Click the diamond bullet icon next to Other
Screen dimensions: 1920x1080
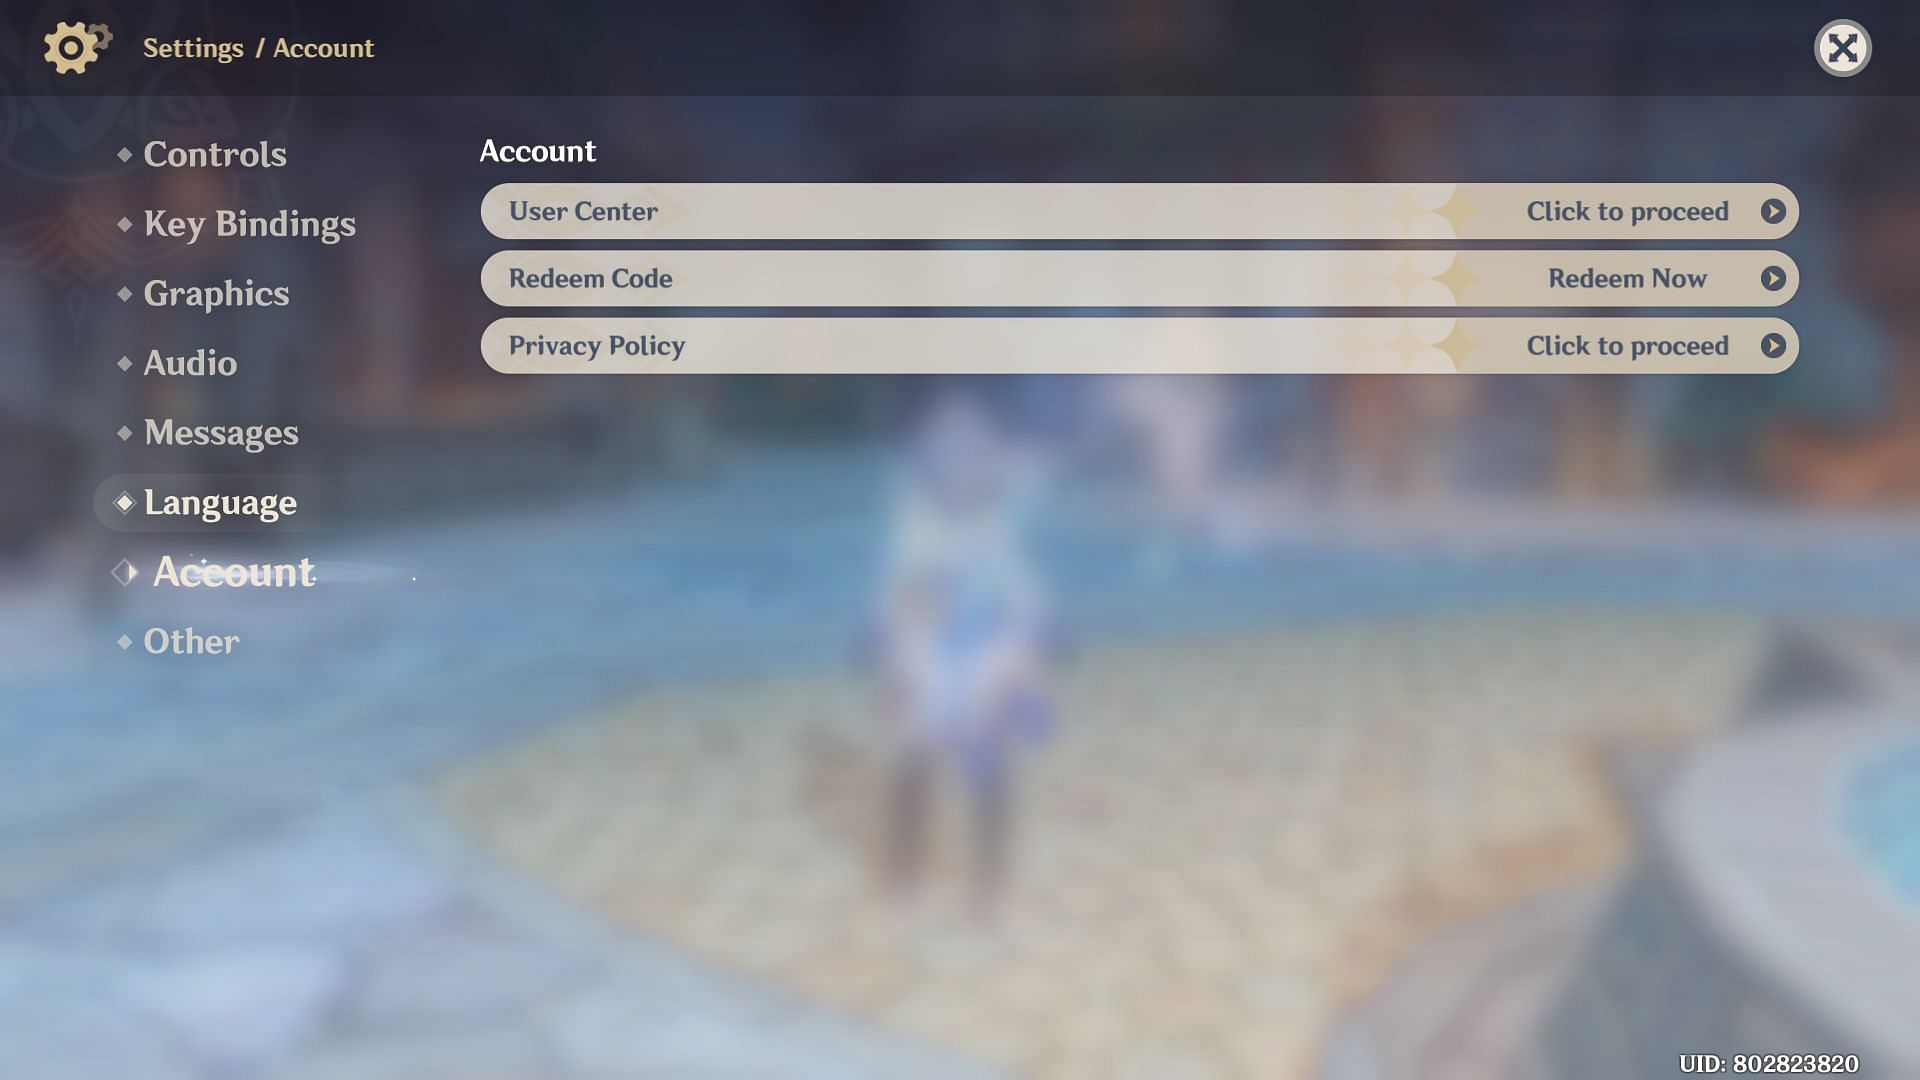(124, 642)
